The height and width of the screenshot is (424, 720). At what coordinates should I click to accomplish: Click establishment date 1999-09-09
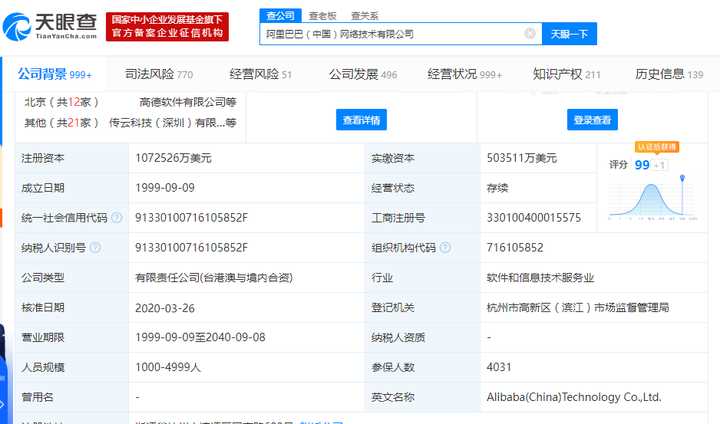pyautogui.click(x=165, y=188)
